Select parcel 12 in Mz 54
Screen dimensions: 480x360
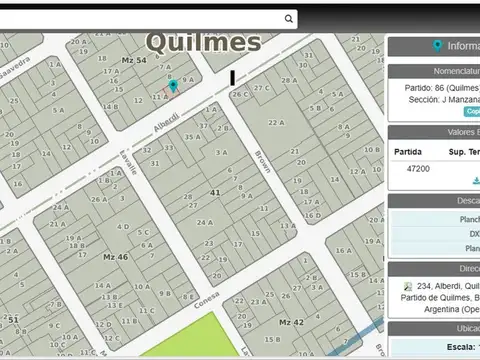[138, 100]
